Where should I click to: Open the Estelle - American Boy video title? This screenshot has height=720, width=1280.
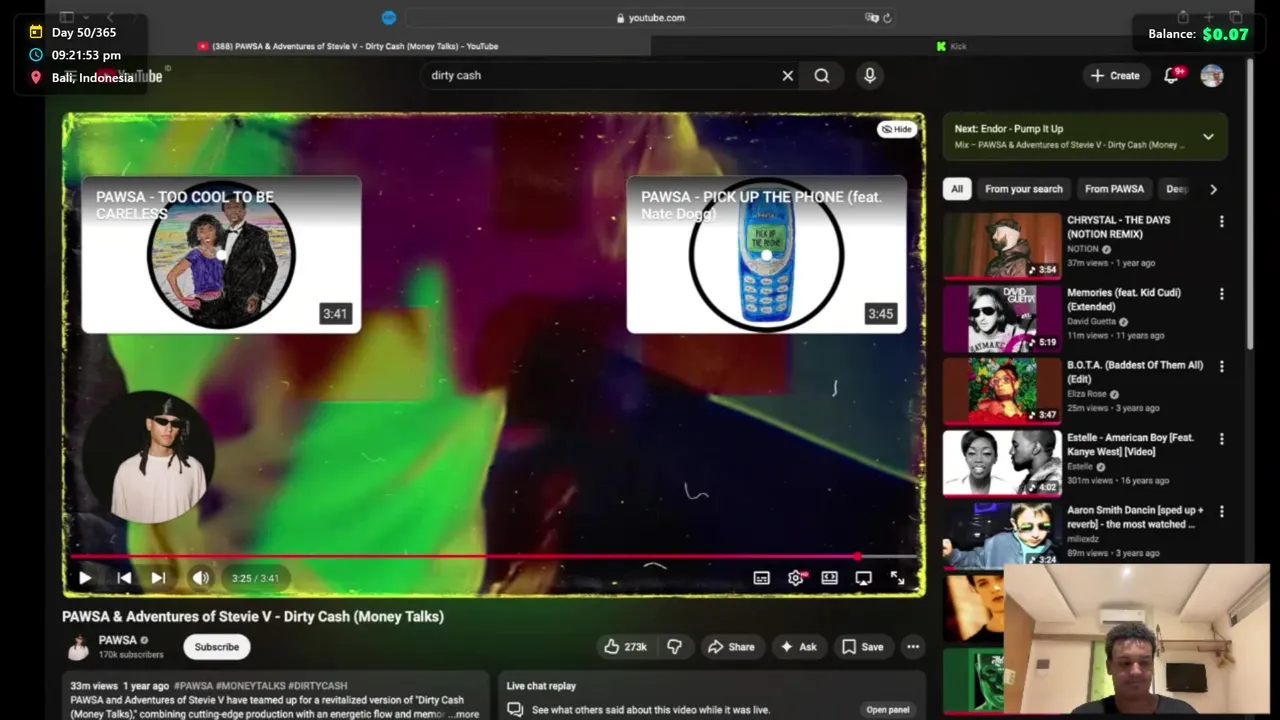1131,445
